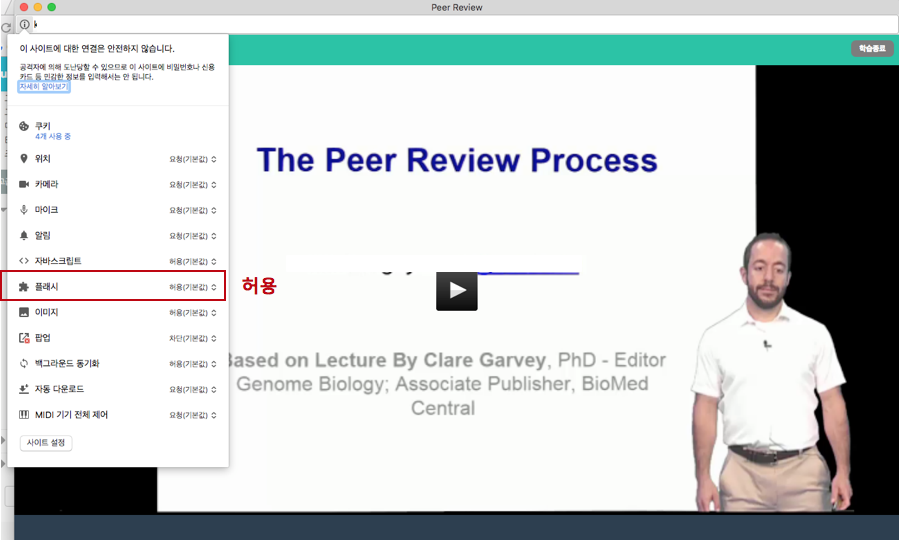
Task: Open the 플래시 permission dropdown
Action: pos(193,287)
